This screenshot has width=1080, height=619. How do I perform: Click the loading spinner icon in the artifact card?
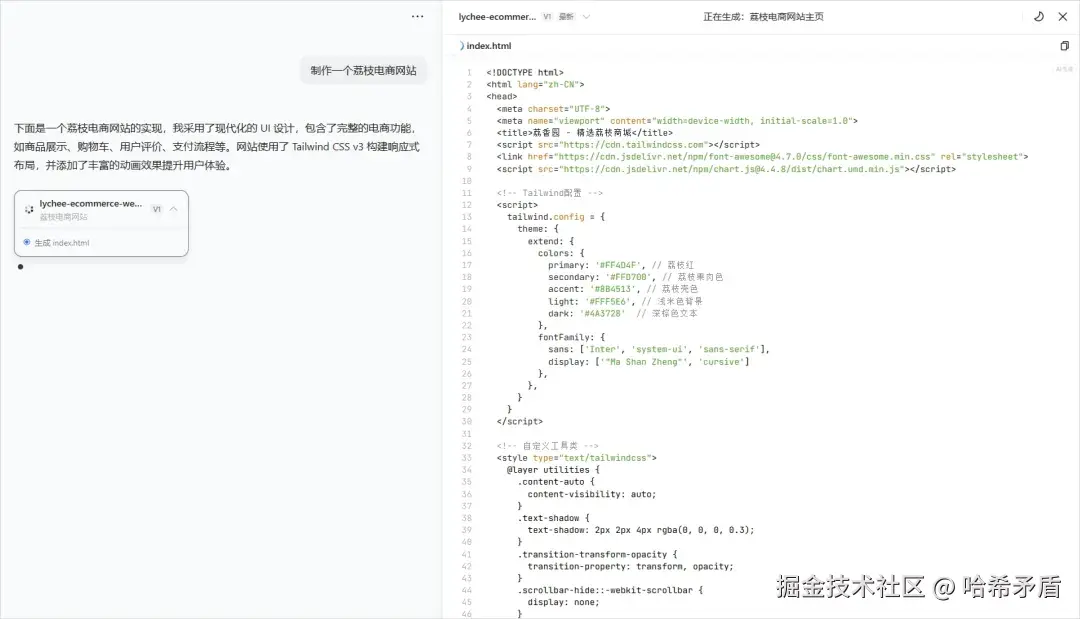[29, 209]
